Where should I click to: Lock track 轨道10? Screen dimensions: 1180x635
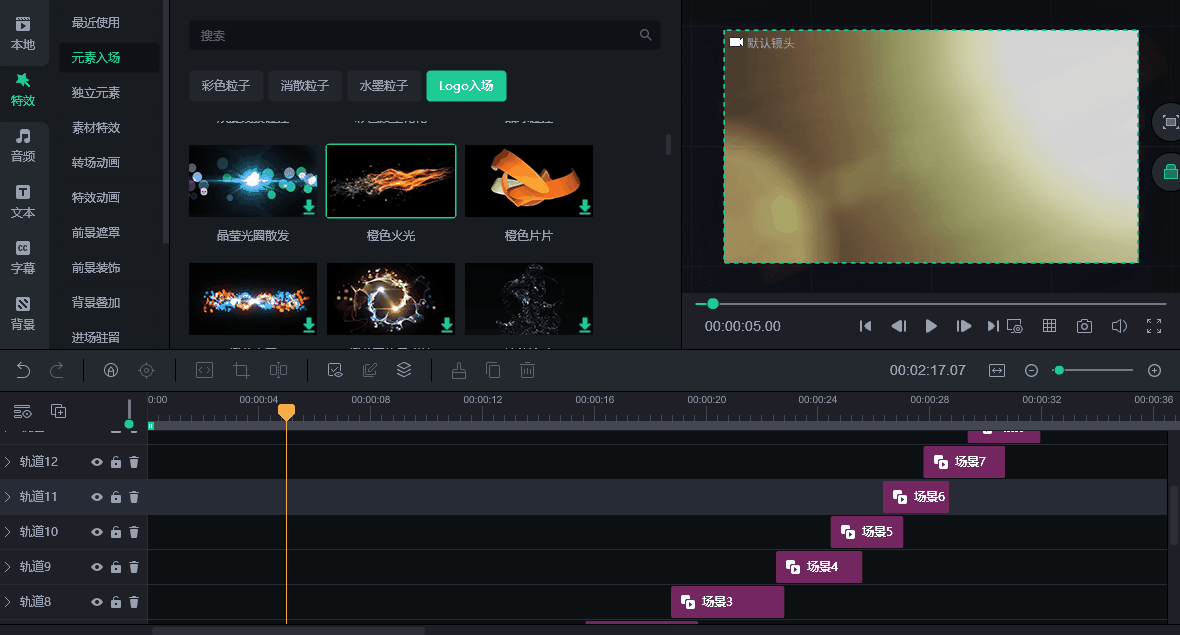point(116,532)
